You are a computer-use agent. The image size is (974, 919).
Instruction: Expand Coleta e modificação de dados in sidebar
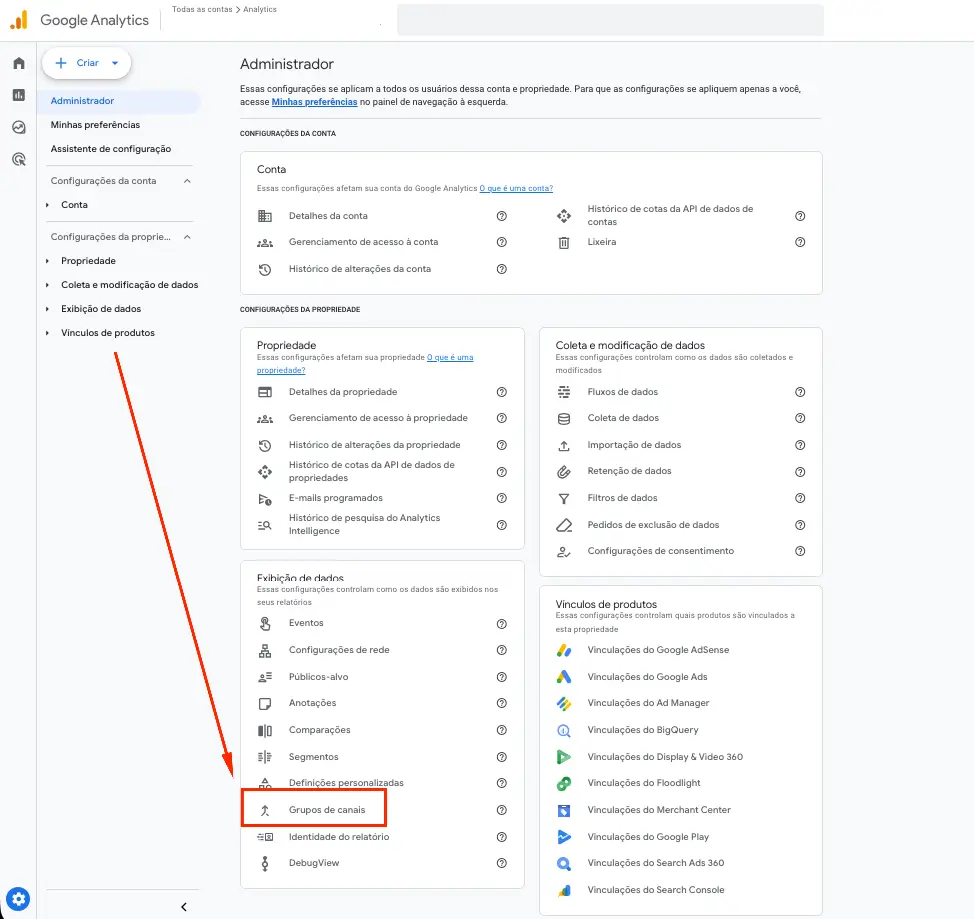point(47,285)
